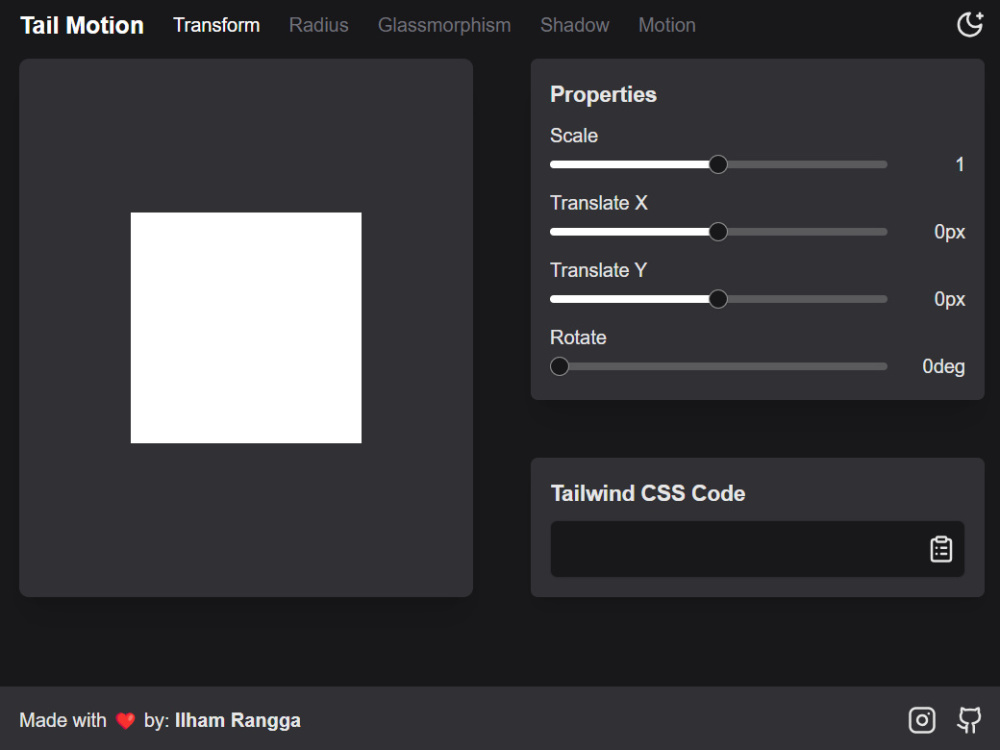
Task: Click the Translate Y slider handle
Action: point(717,299)
